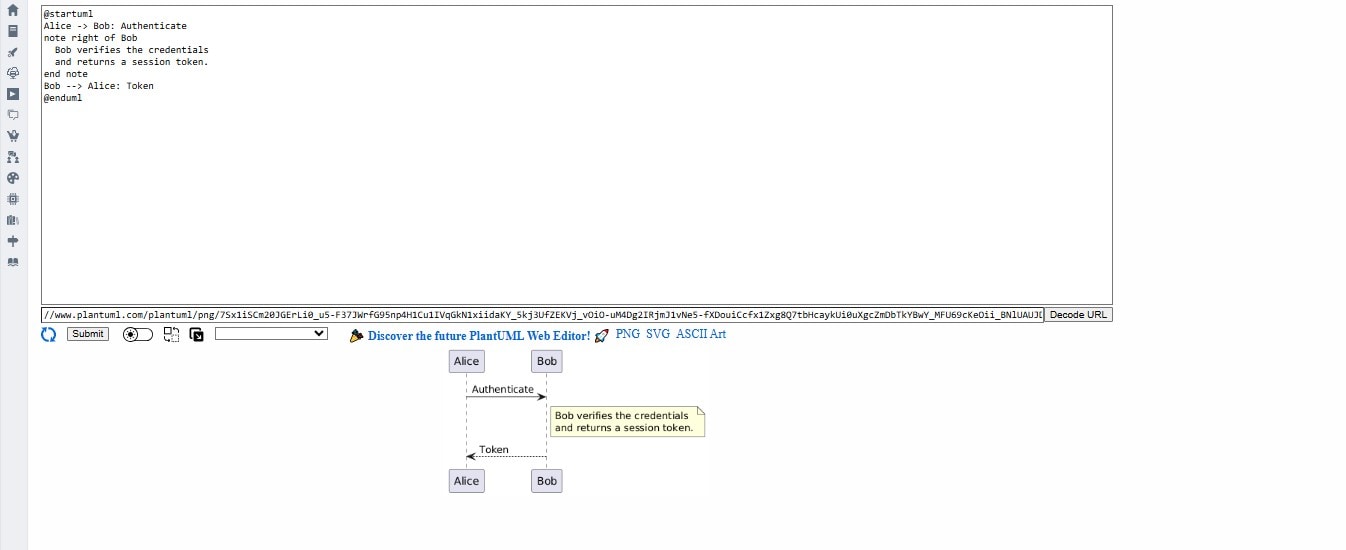Select the Token return message label
1346x550 pixels.
click(494, 449)
